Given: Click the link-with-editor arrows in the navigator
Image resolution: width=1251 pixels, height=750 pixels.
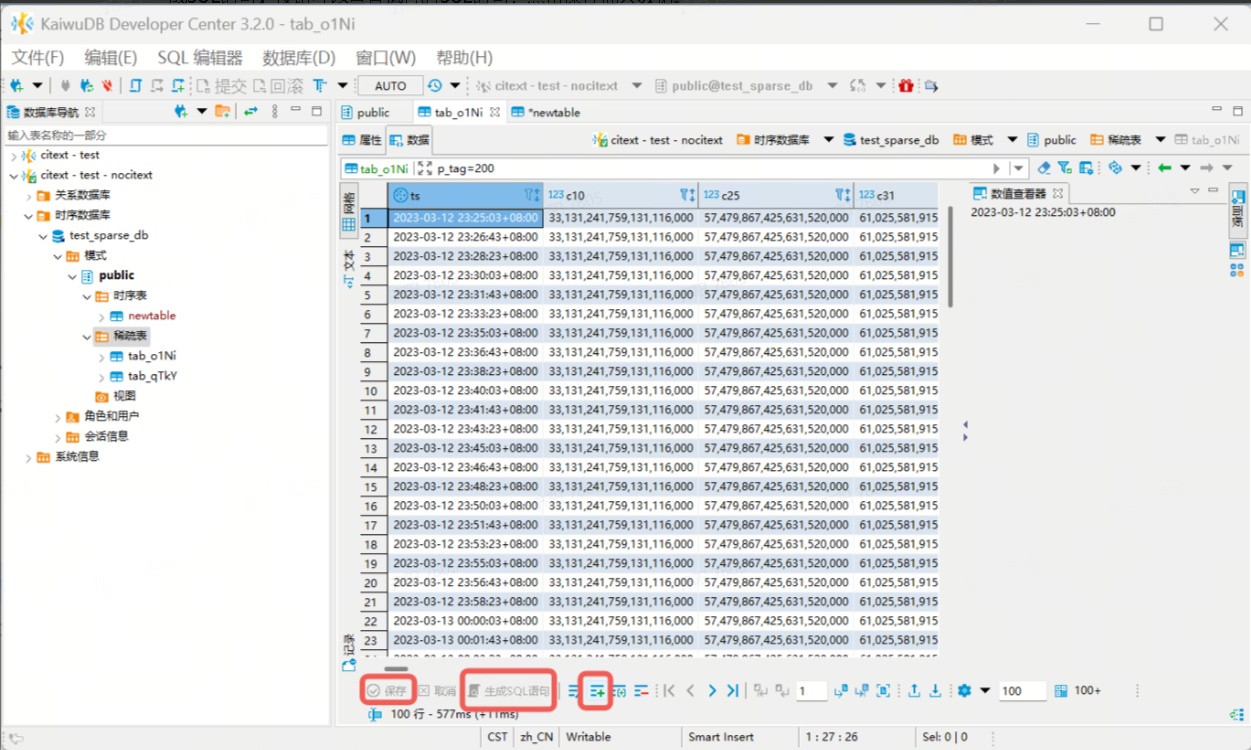Looking at the screenshot, I should click(251, 112).
